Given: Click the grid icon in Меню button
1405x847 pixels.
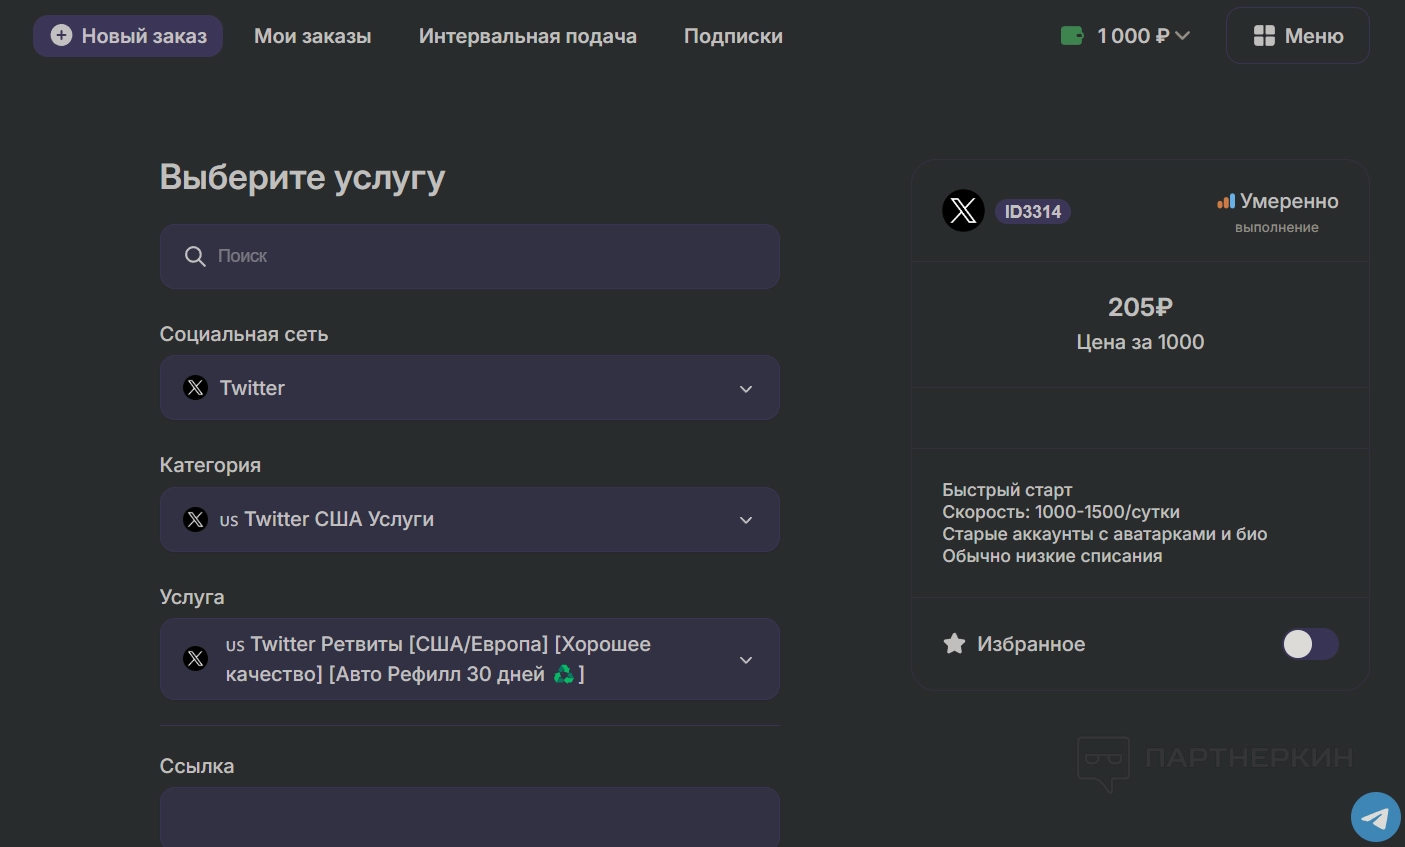Looking at the screenshot, I should 1264,36.
